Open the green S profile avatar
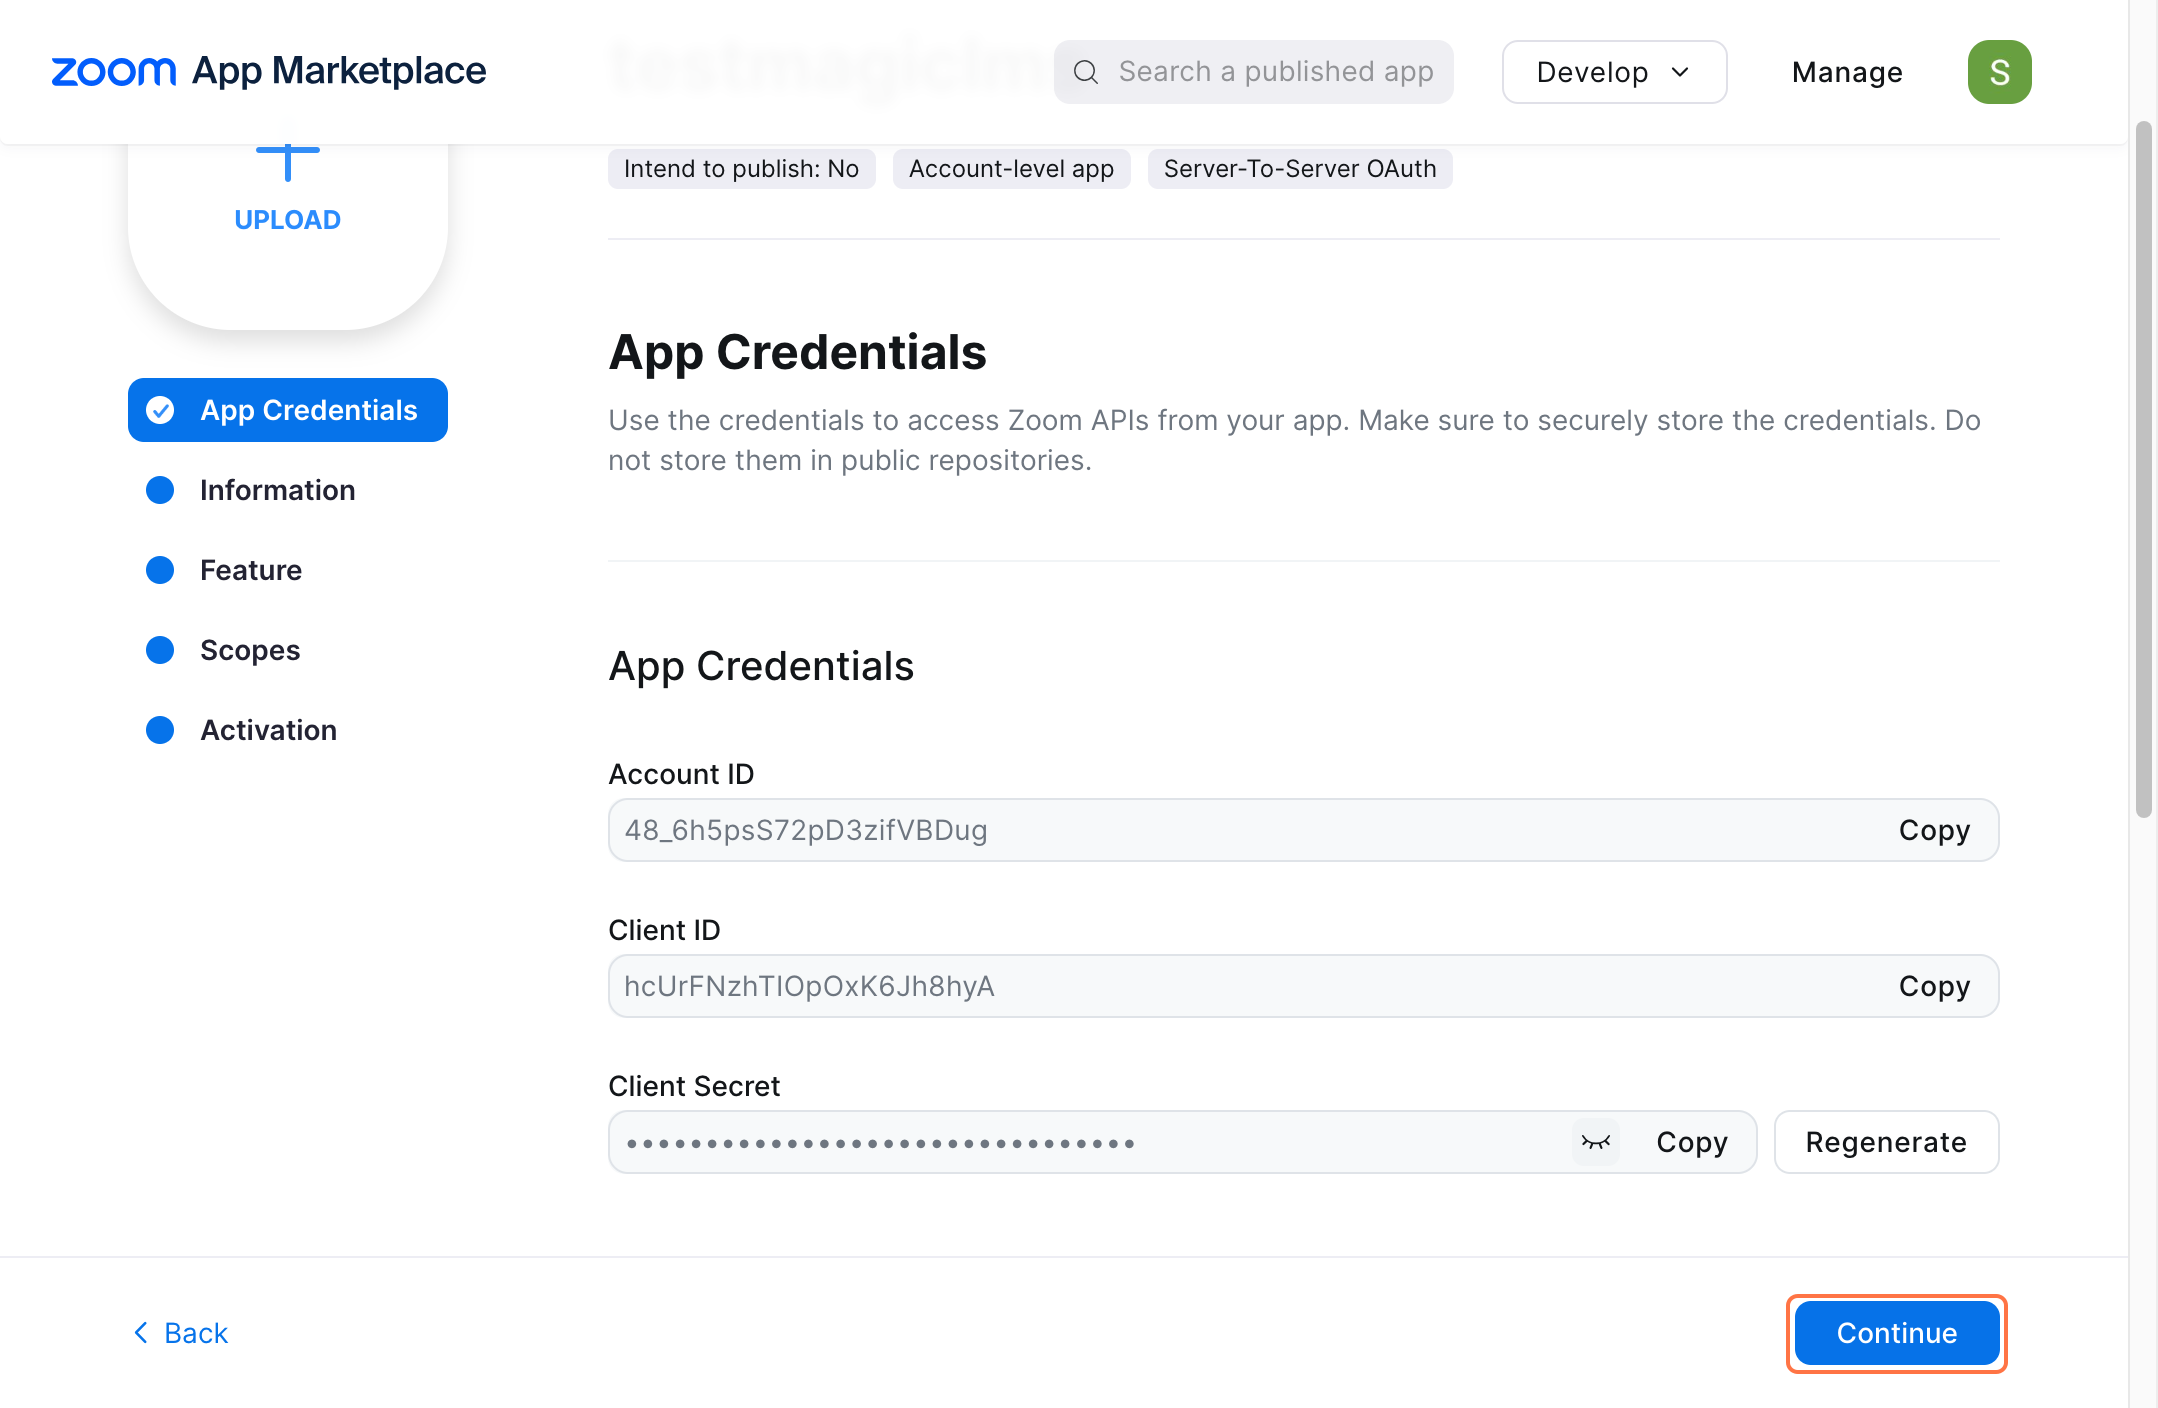The height and width of the screenshot is (1408, 2158). tap(1999, 72)
